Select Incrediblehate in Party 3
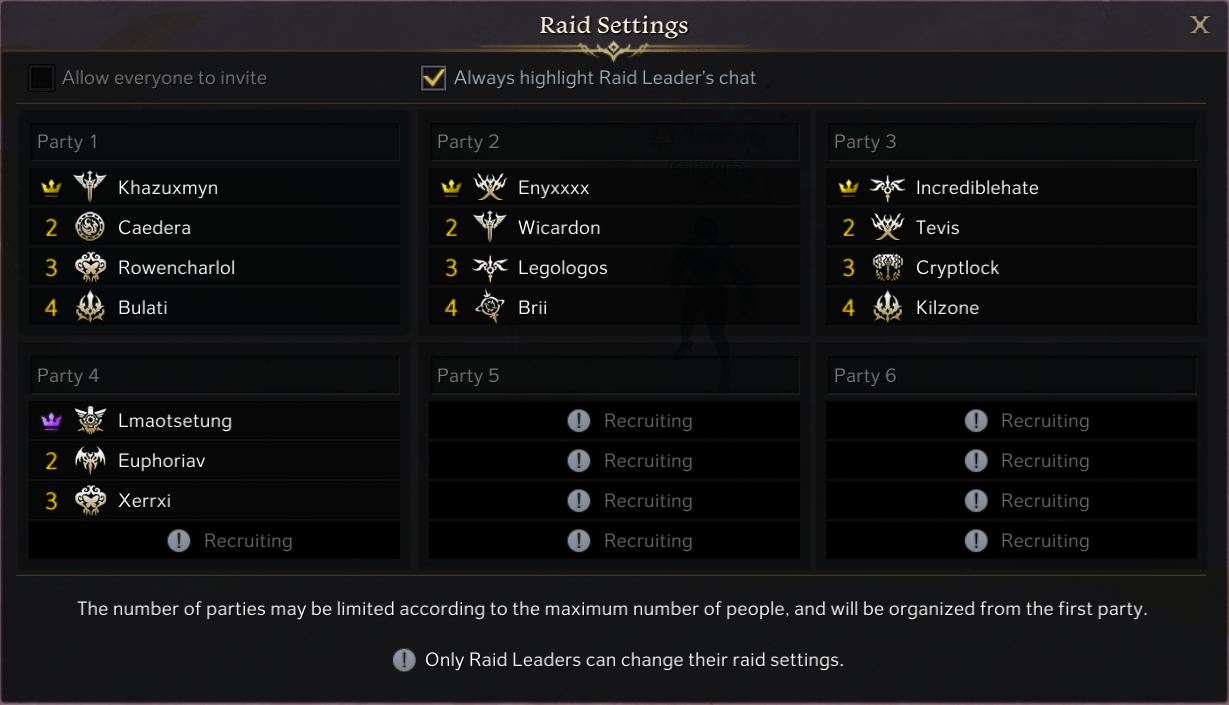This screenshot has width=1229, height=705. point(976,188)
